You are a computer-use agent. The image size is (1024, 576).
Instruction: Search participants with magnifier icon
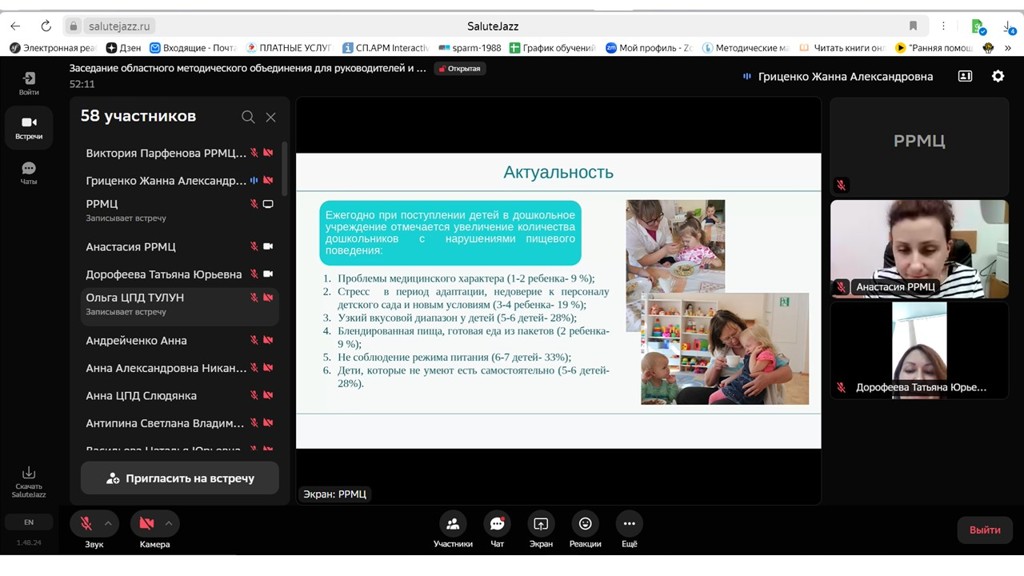(x=248, y=117)
